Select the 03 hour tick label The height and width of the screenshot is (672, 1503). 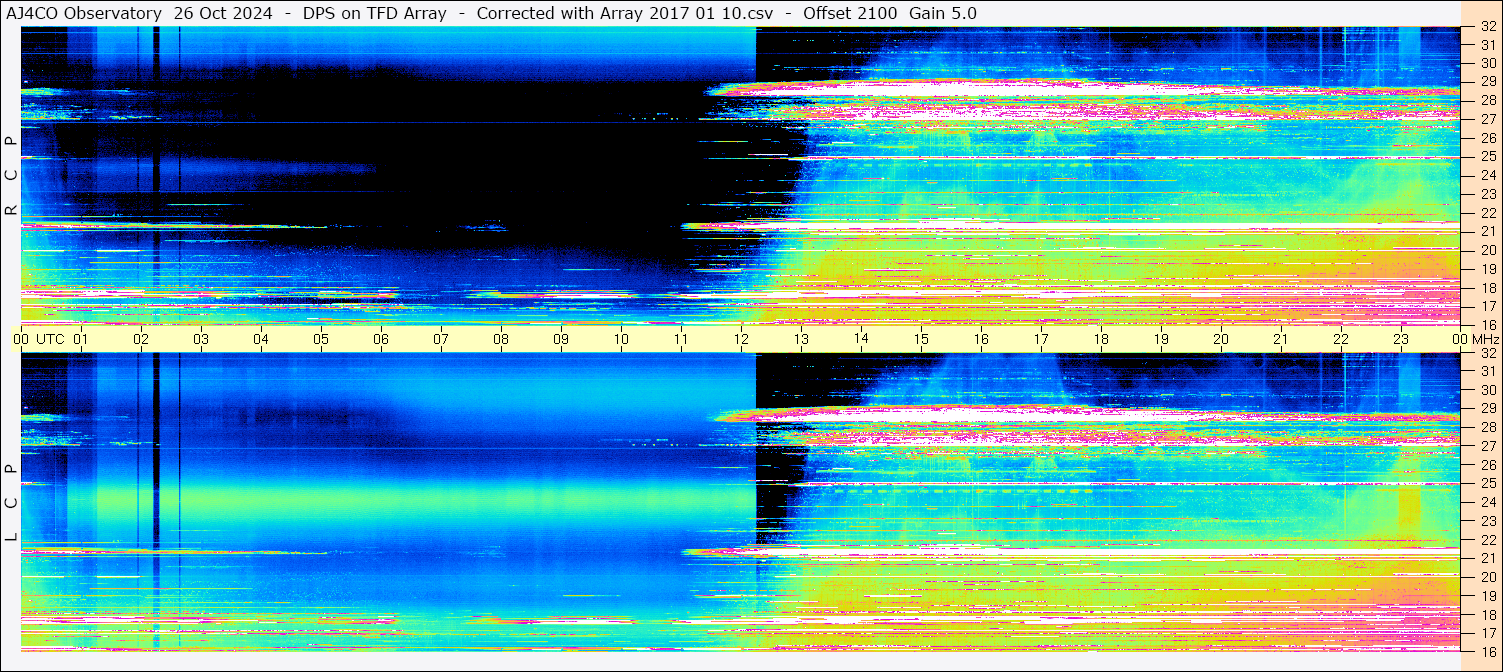pos(201,339)
